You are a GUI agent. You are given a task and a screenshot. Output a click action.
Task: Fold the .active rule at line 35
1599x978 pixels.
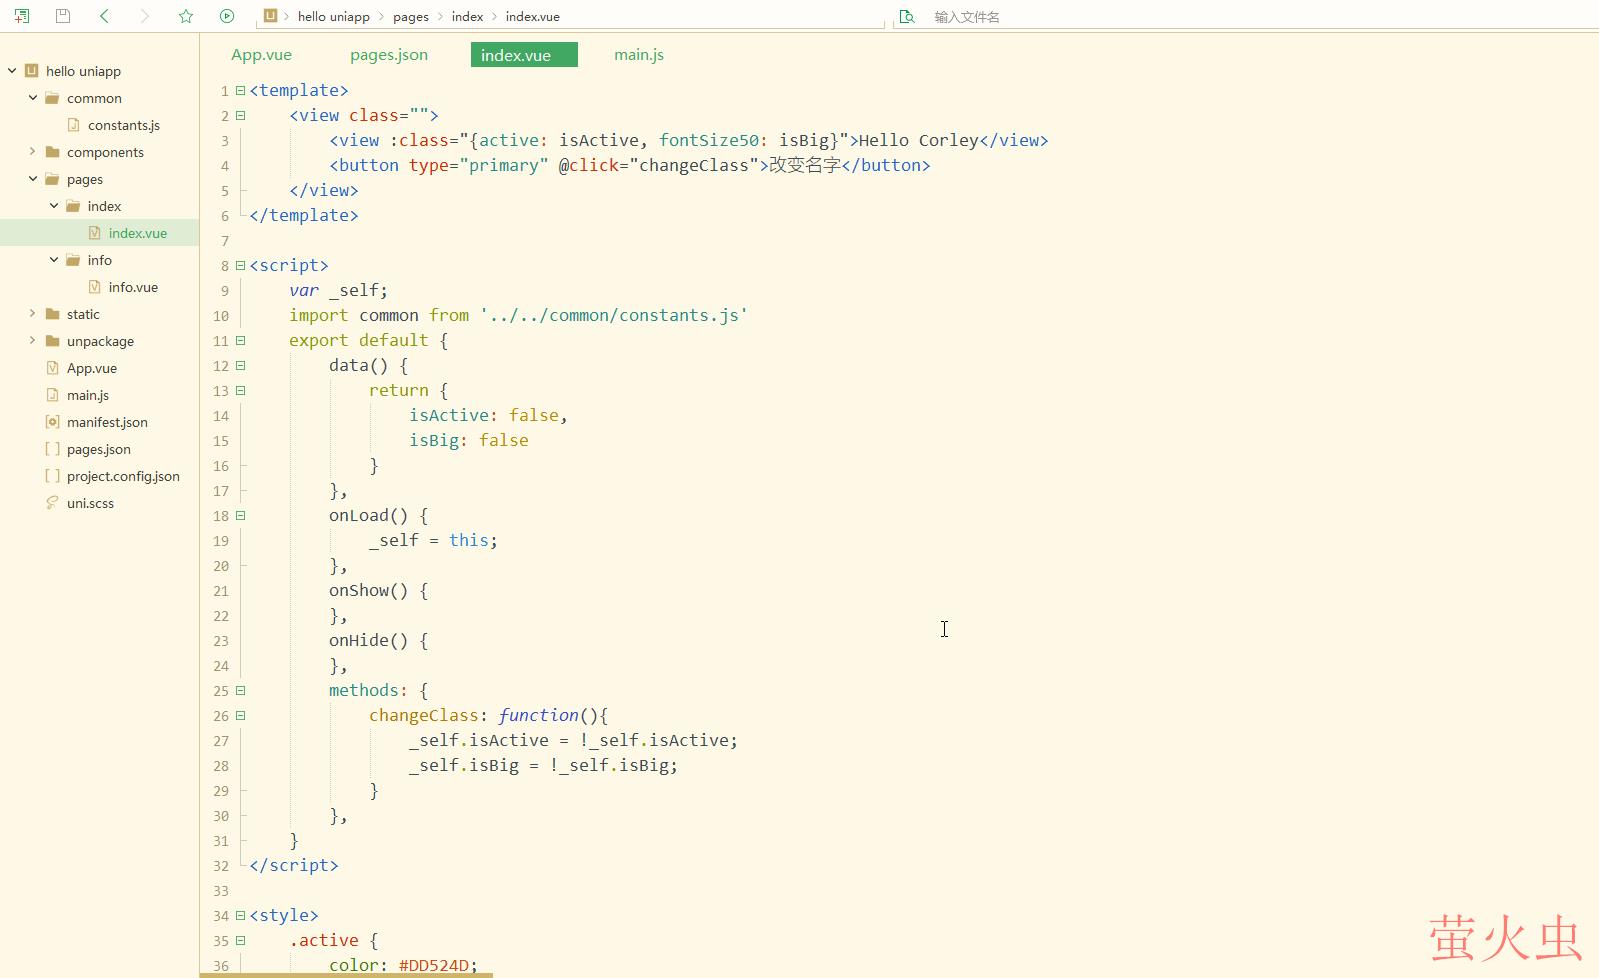click(240, 940)
